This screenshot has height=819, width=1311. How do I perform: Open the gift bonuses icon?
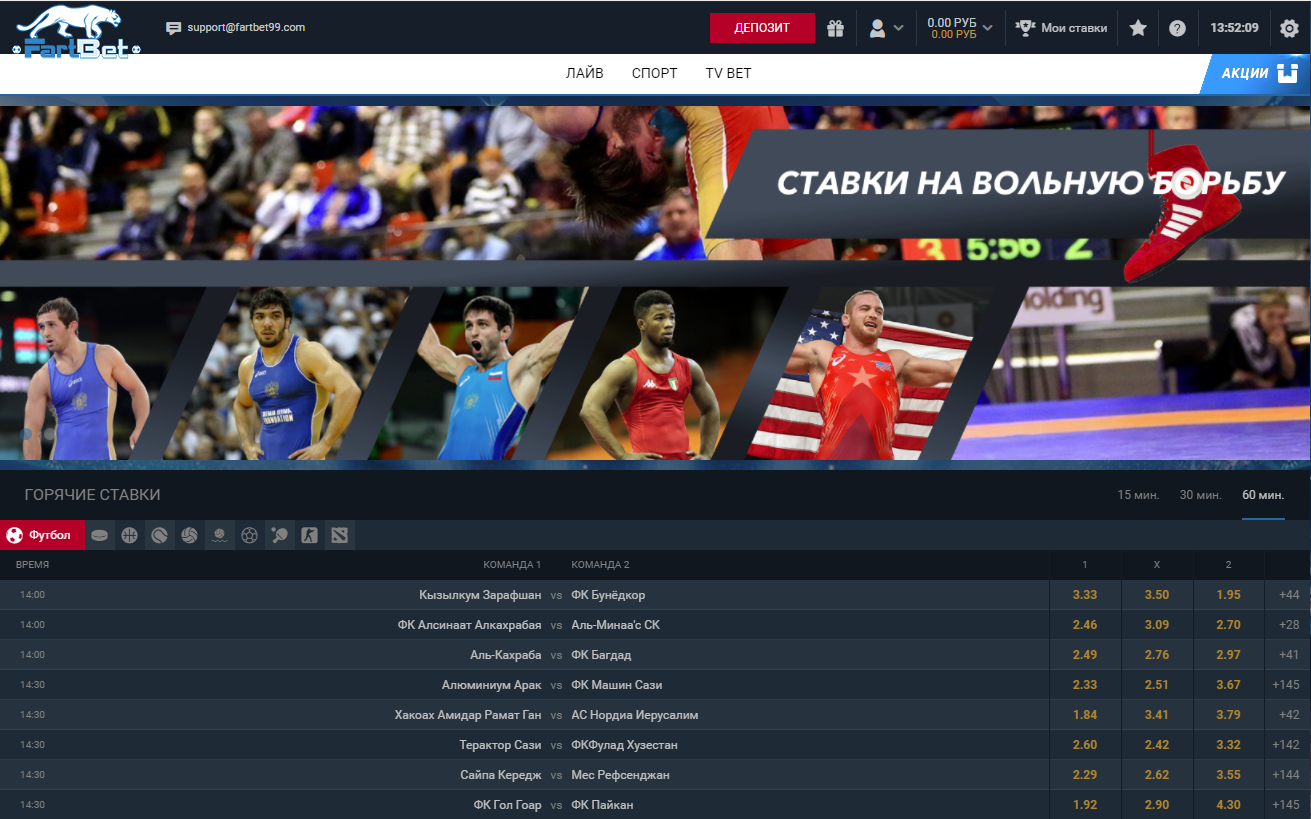coord(835,28)
